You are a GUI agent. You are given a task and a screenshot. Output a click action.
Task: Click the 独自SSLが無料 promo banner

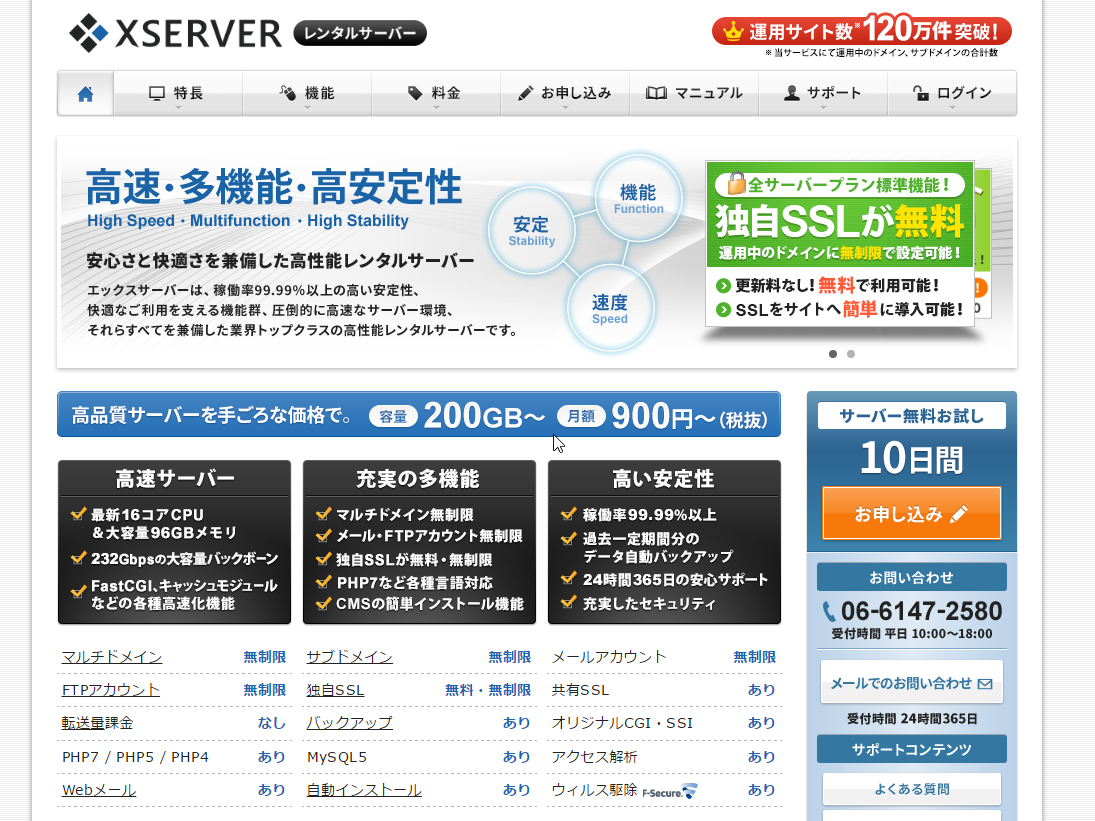click(839, 244)
